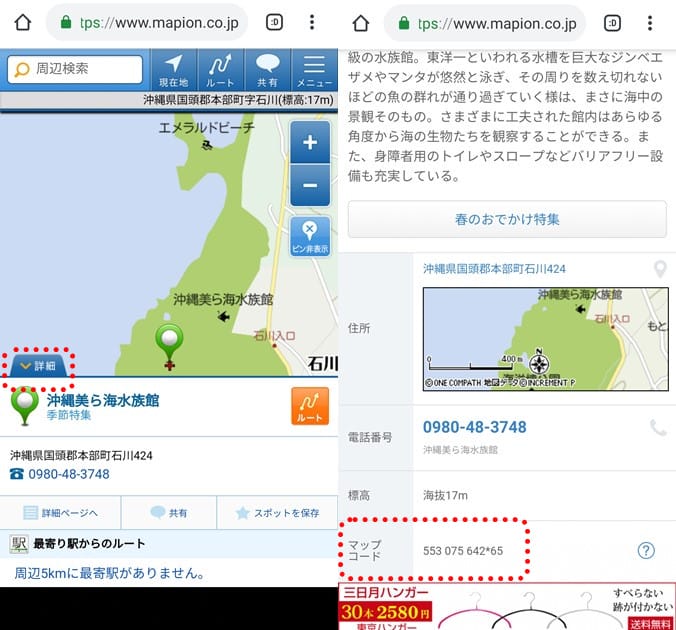Collapse the 詳細 details tab

tap(39, 366)
